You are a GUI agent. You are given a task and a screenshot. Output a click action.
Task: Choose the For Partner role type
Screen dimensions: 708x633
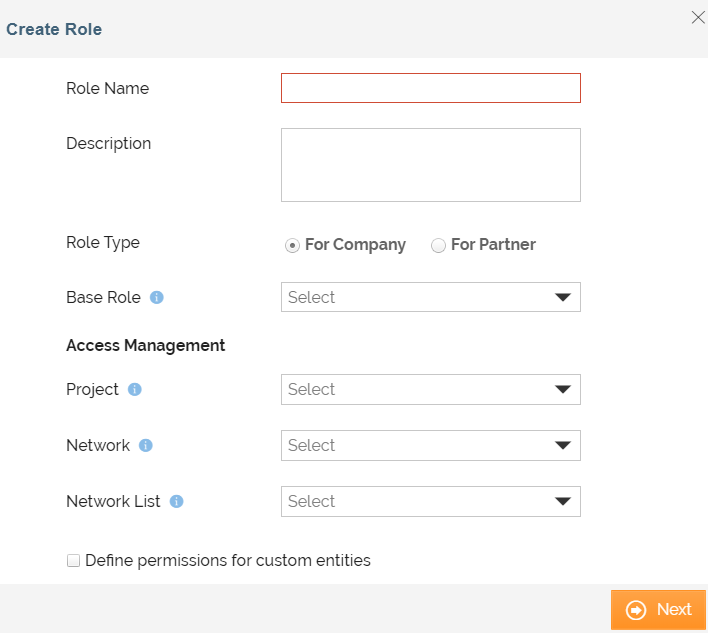(x=438, y=246)
